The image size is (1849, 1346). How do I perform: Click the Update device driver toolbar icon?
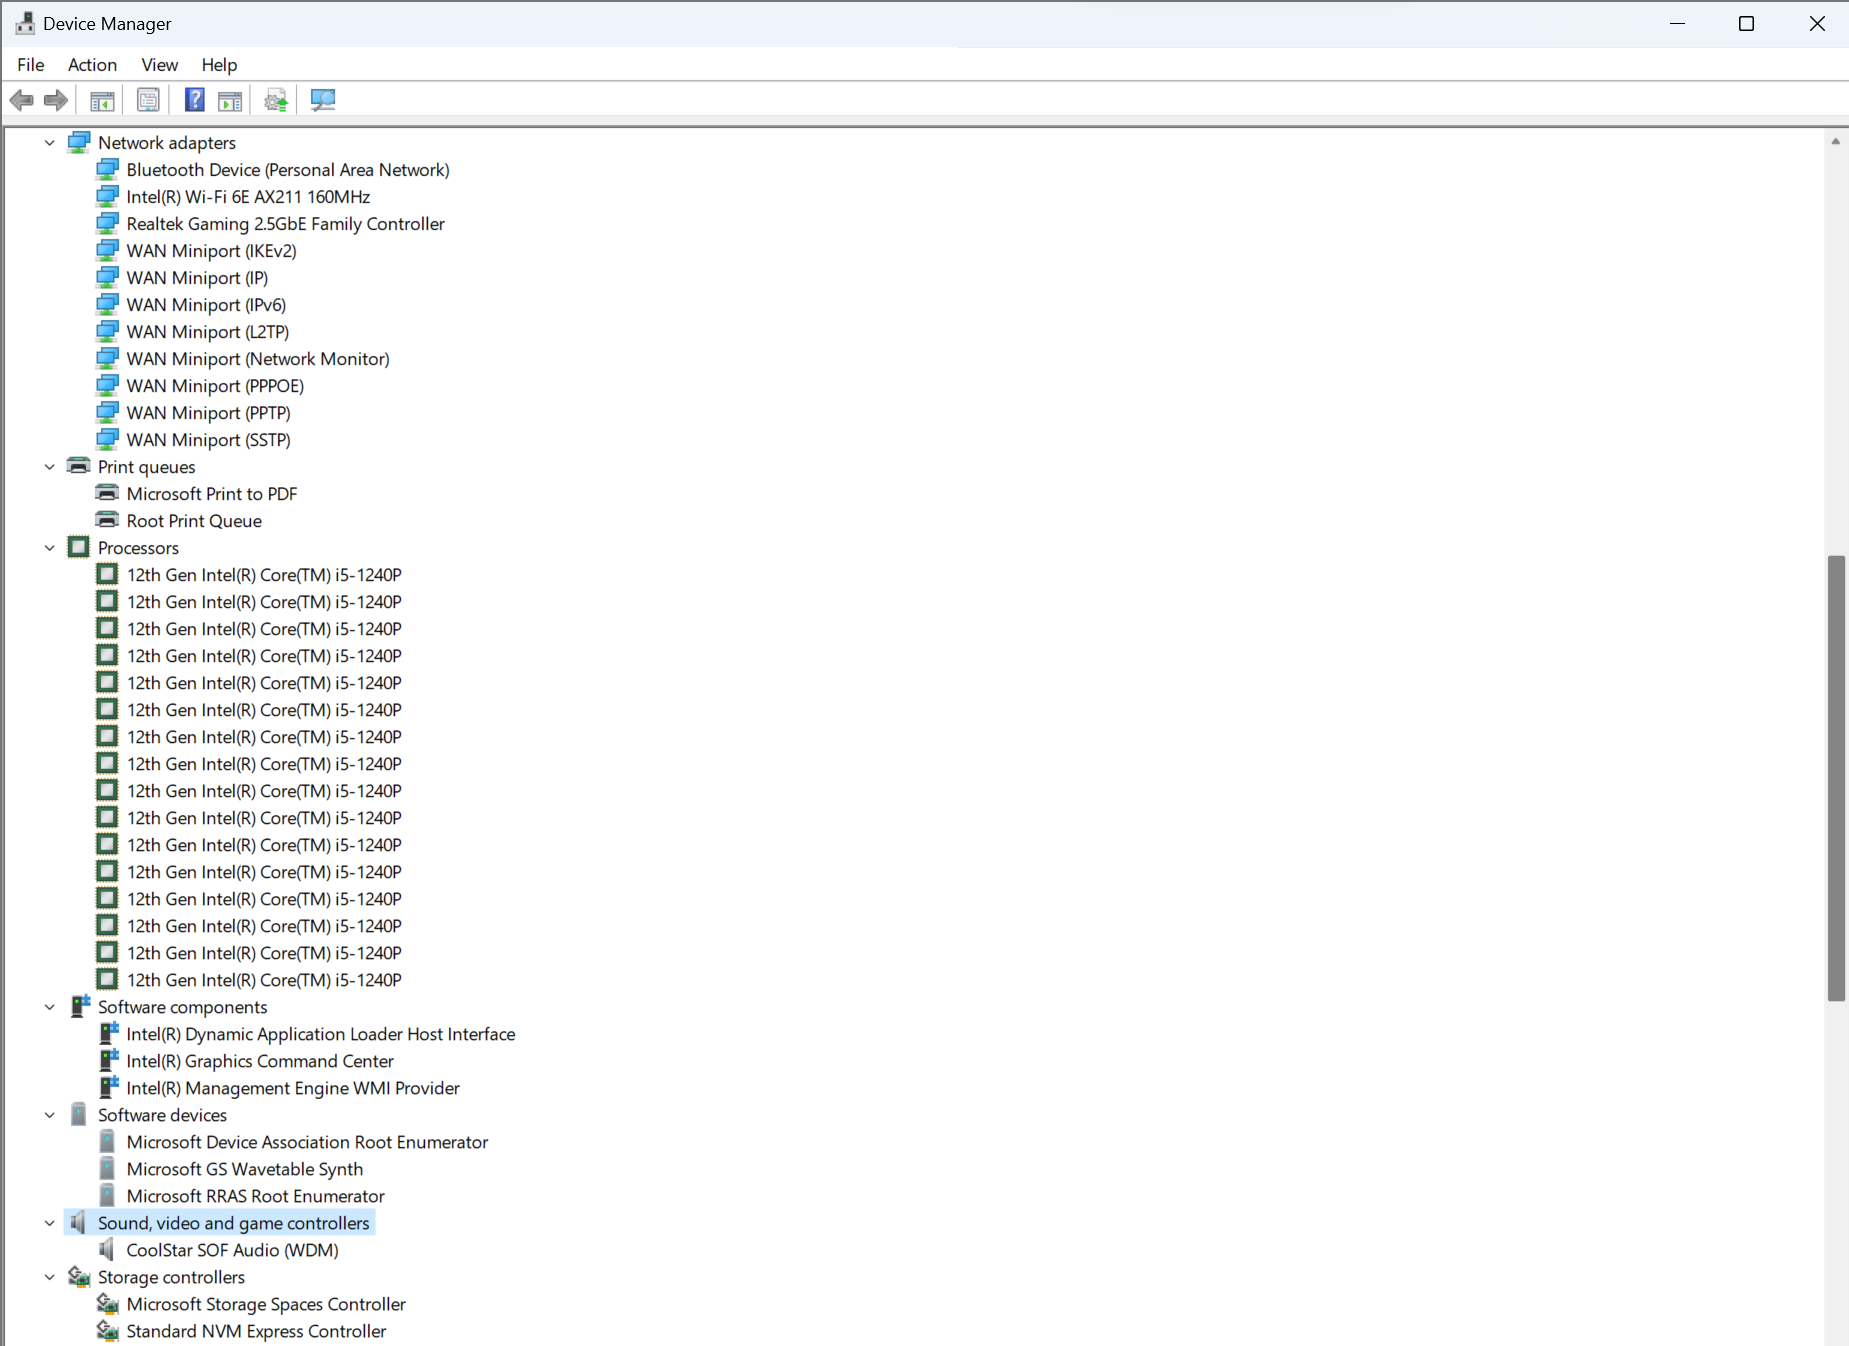(276, 100)
